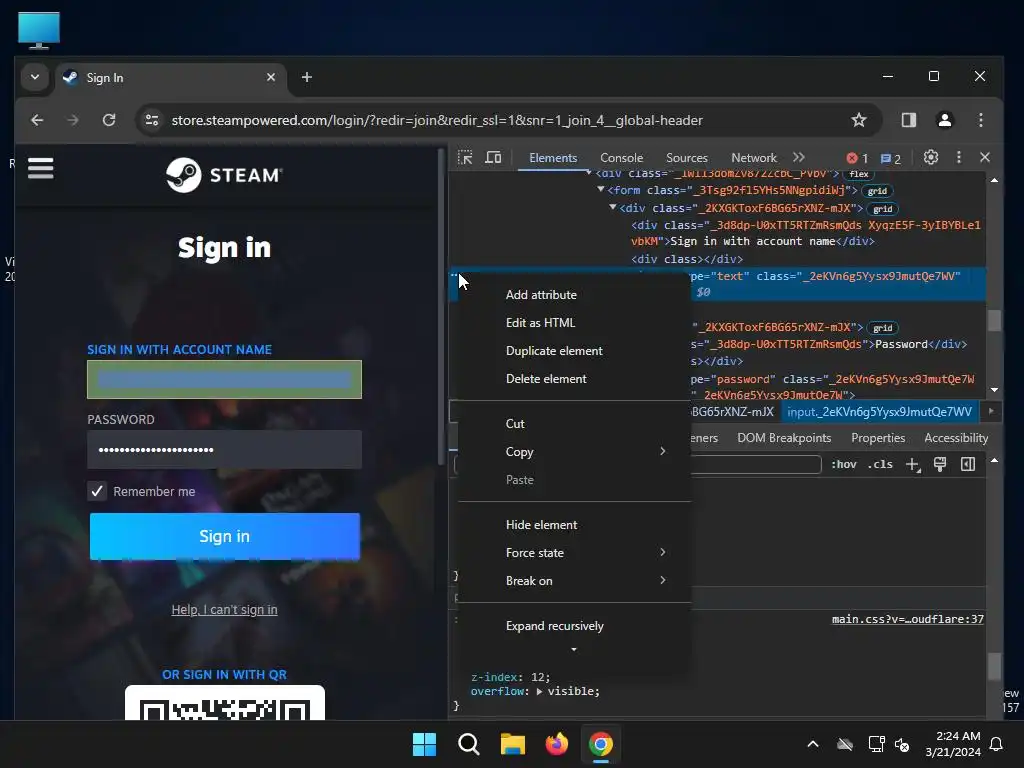The width and height of the screenshot is (1024, 768).
Task: Open Windows taskbar search
Action: [469, 744]
